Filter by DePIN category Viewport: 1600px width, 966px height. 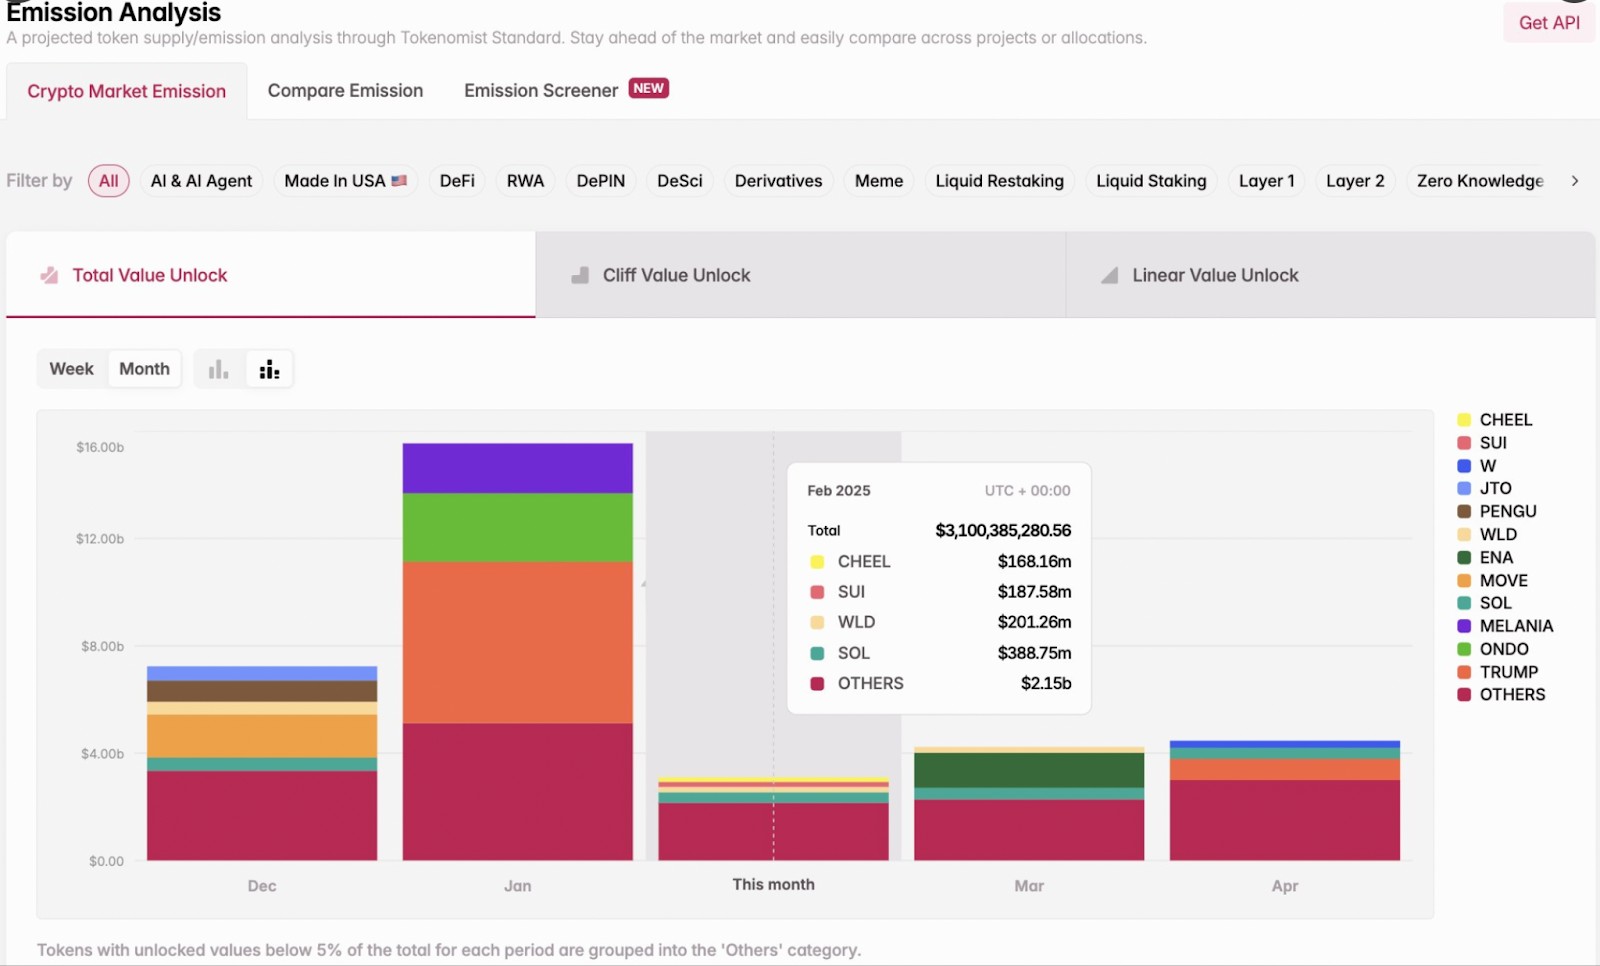click(601, 181)
